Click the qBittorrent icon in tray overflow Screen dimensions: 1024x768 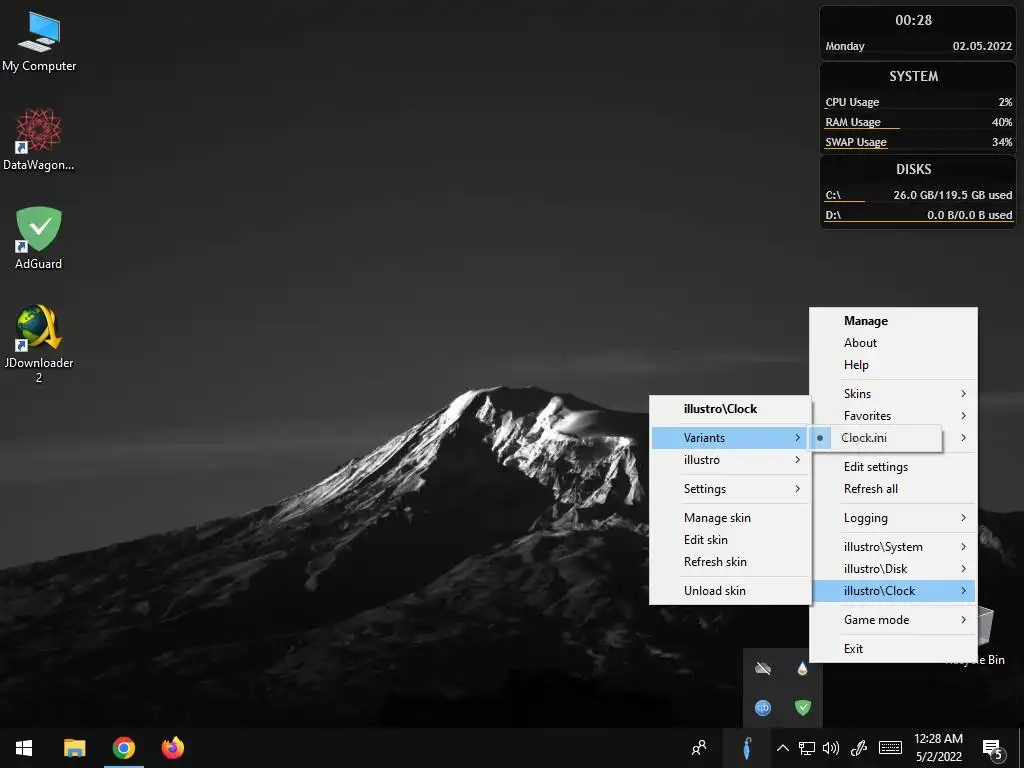(x=763, y=707)
